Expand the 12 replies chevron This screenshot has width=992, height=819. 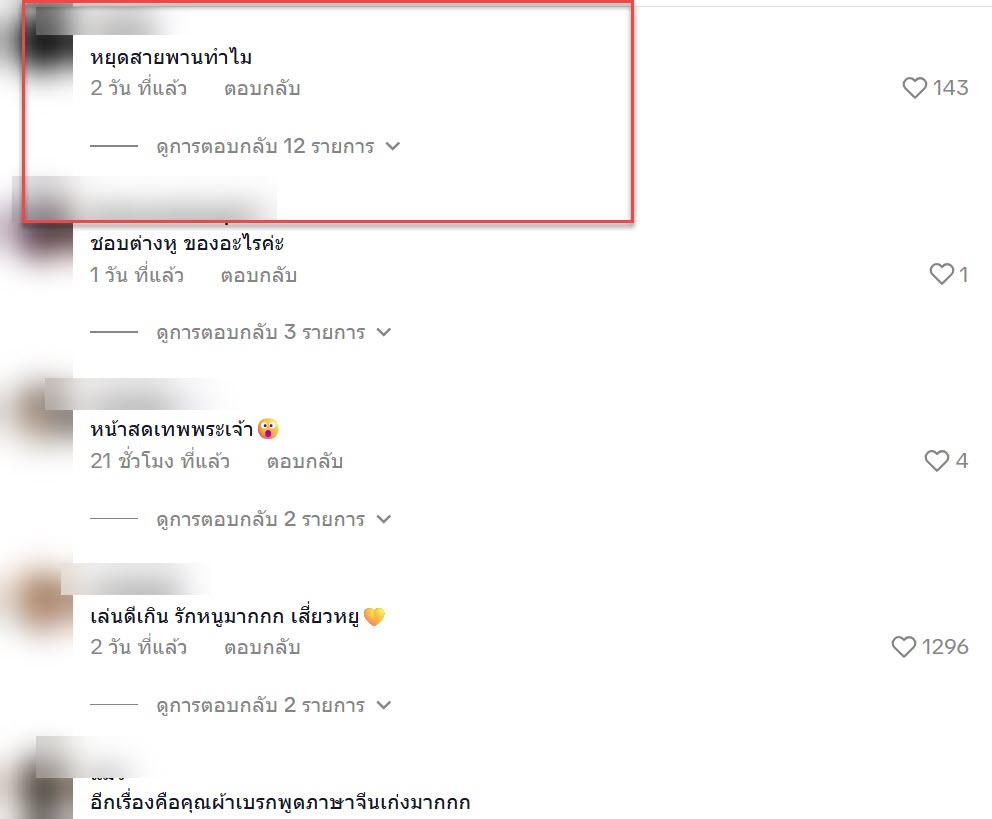tap(393, 146)
